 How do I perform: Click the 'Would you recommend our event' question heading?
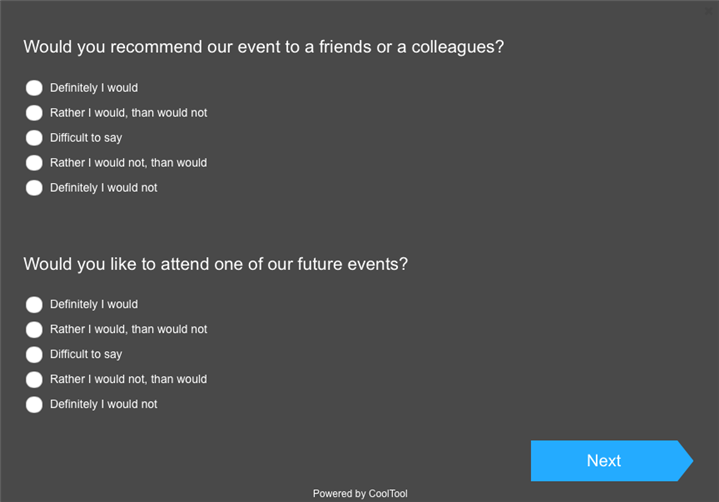tap(263, 47)
